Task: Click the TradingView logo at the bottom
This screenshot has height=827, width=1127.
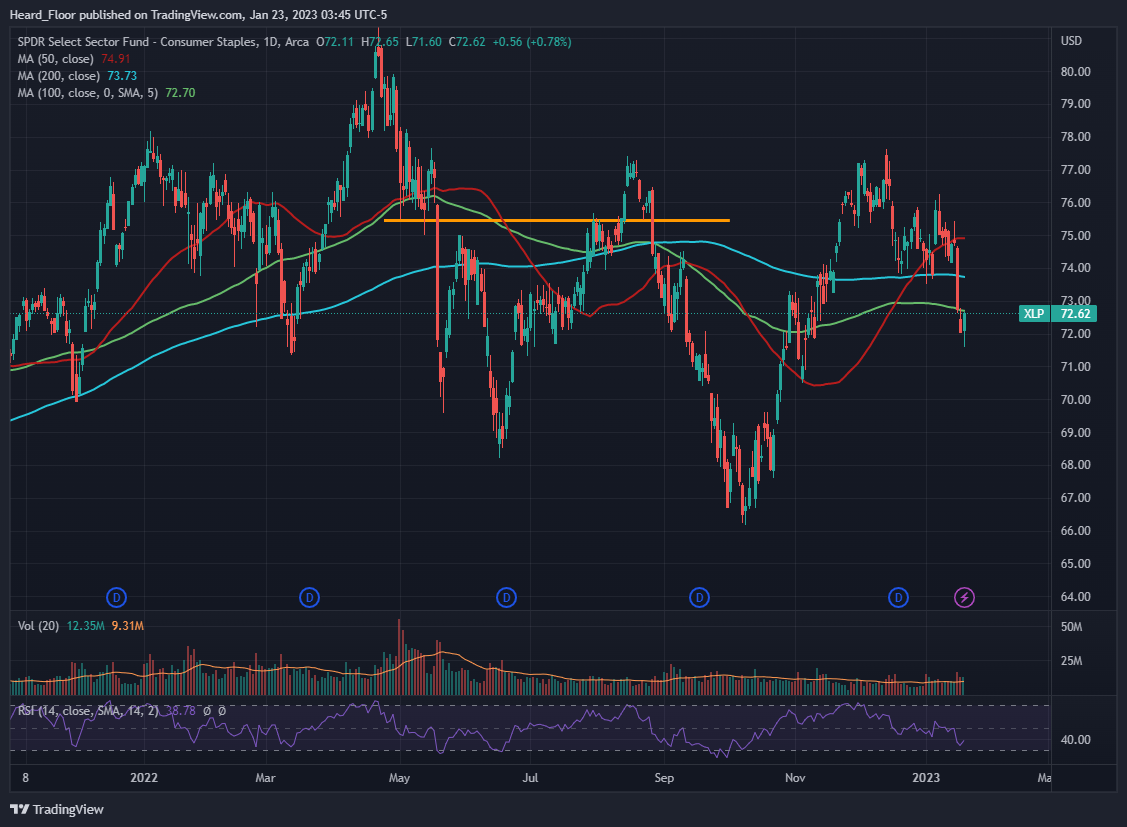Action: click(58, 810)
